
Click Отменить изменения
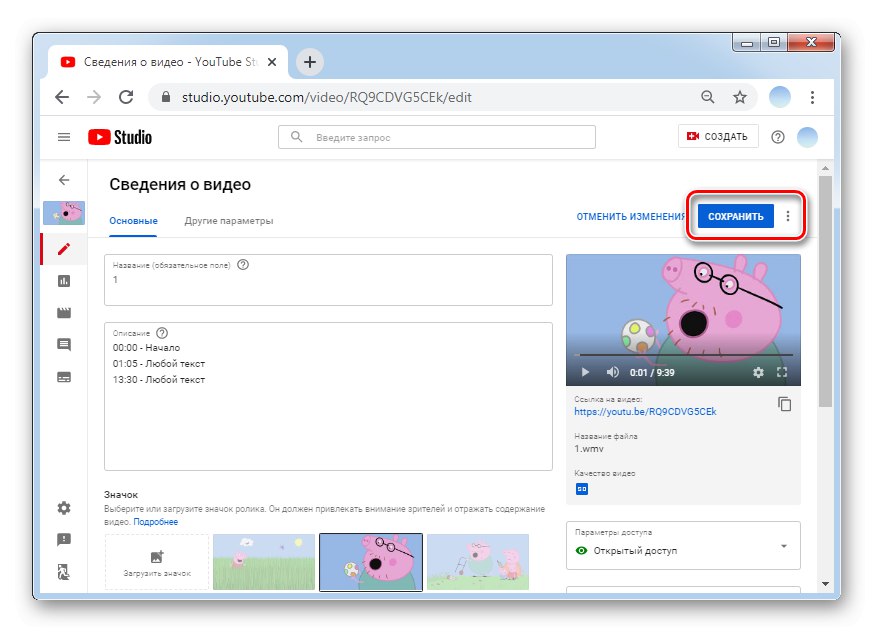pos(631,216)
